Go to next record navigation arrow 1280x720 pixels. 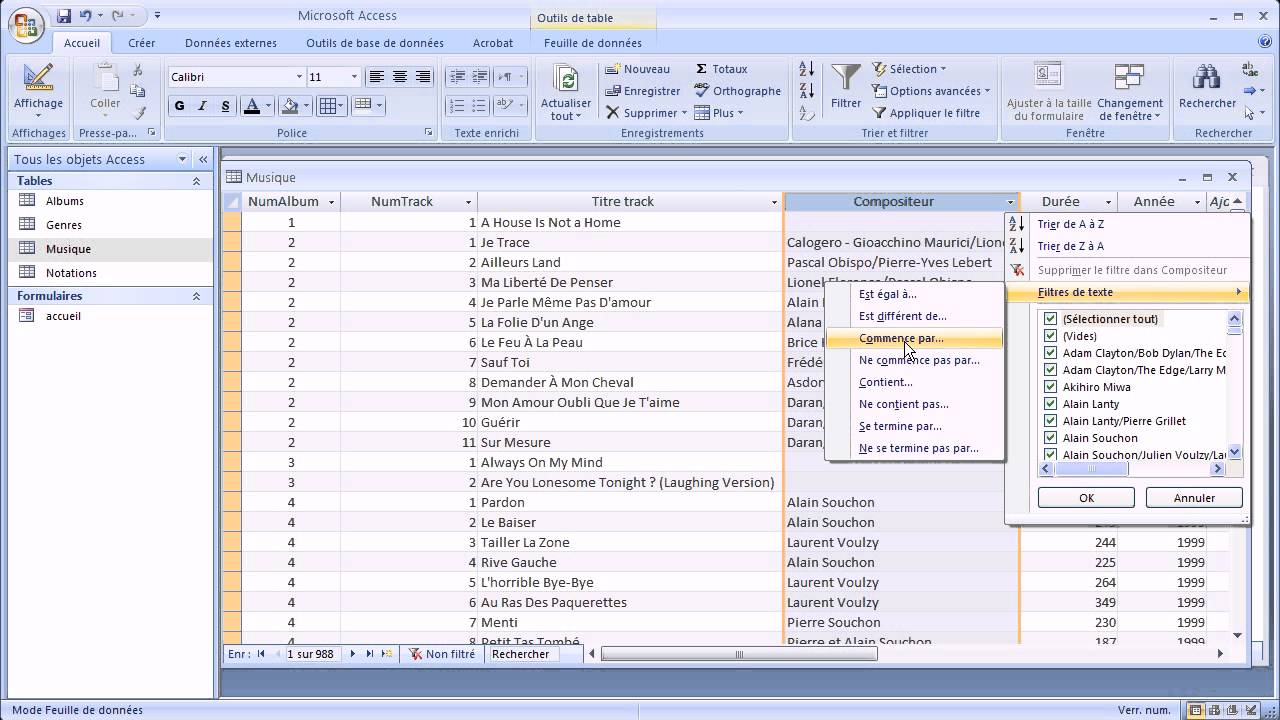[353, 654]
